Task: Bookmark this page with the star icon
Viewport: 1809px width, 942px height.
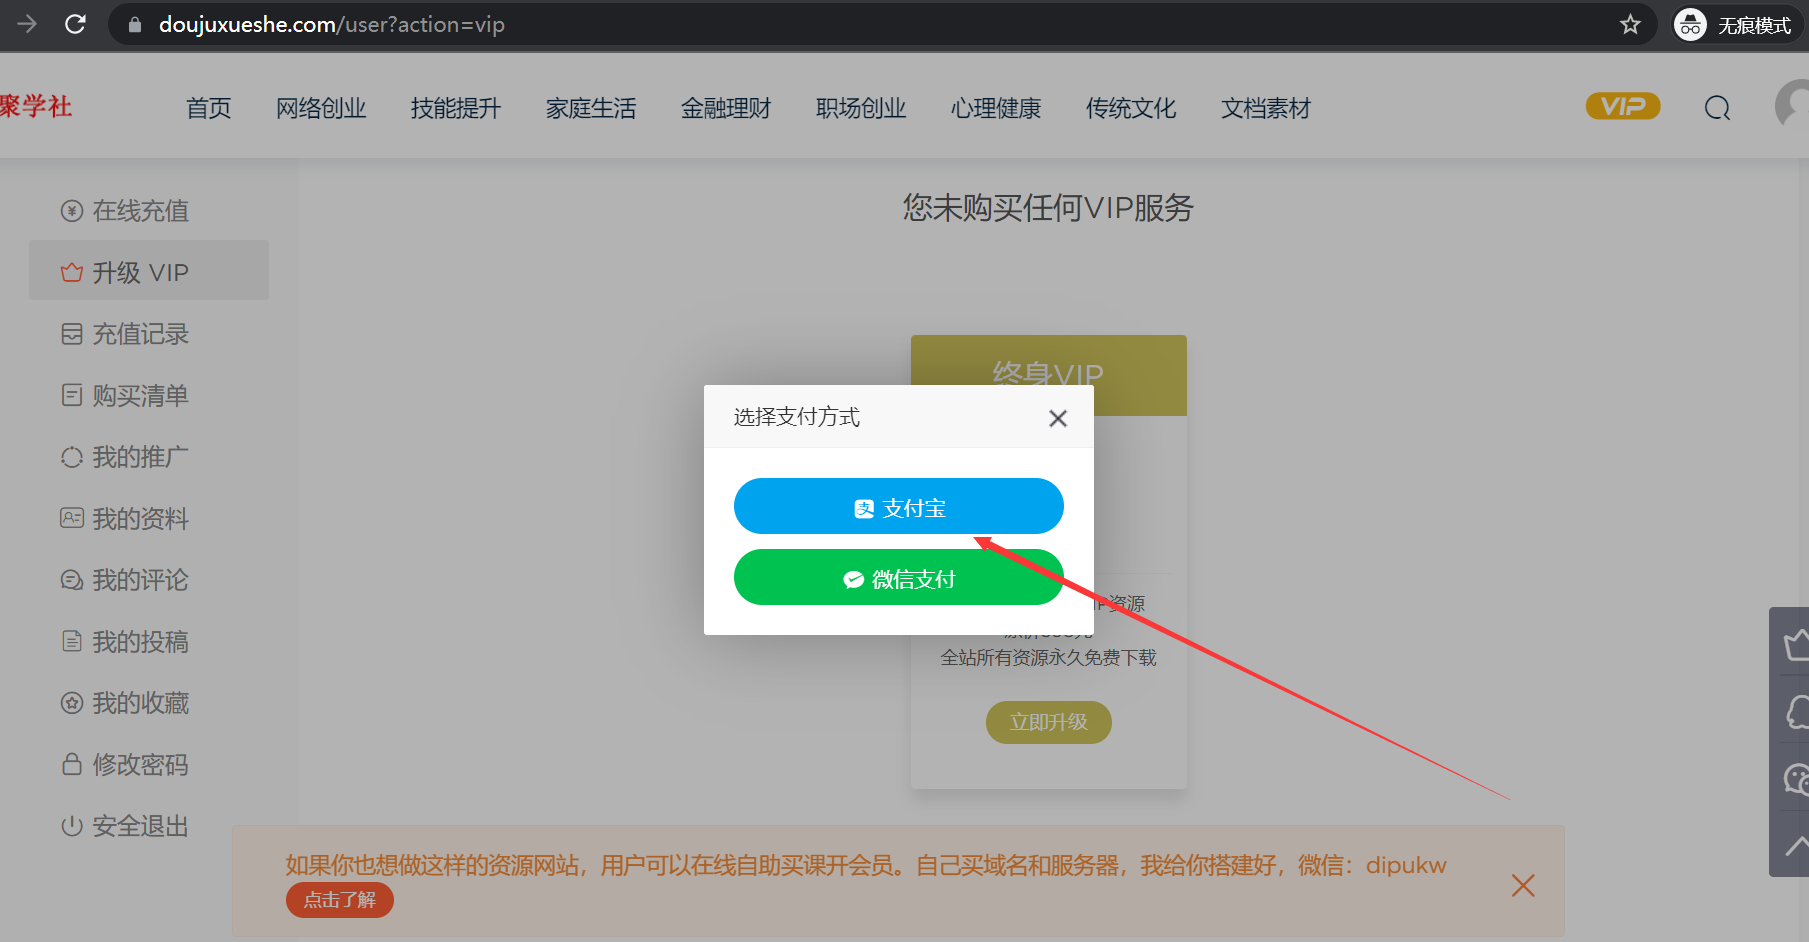Action: coord(1630,24)
